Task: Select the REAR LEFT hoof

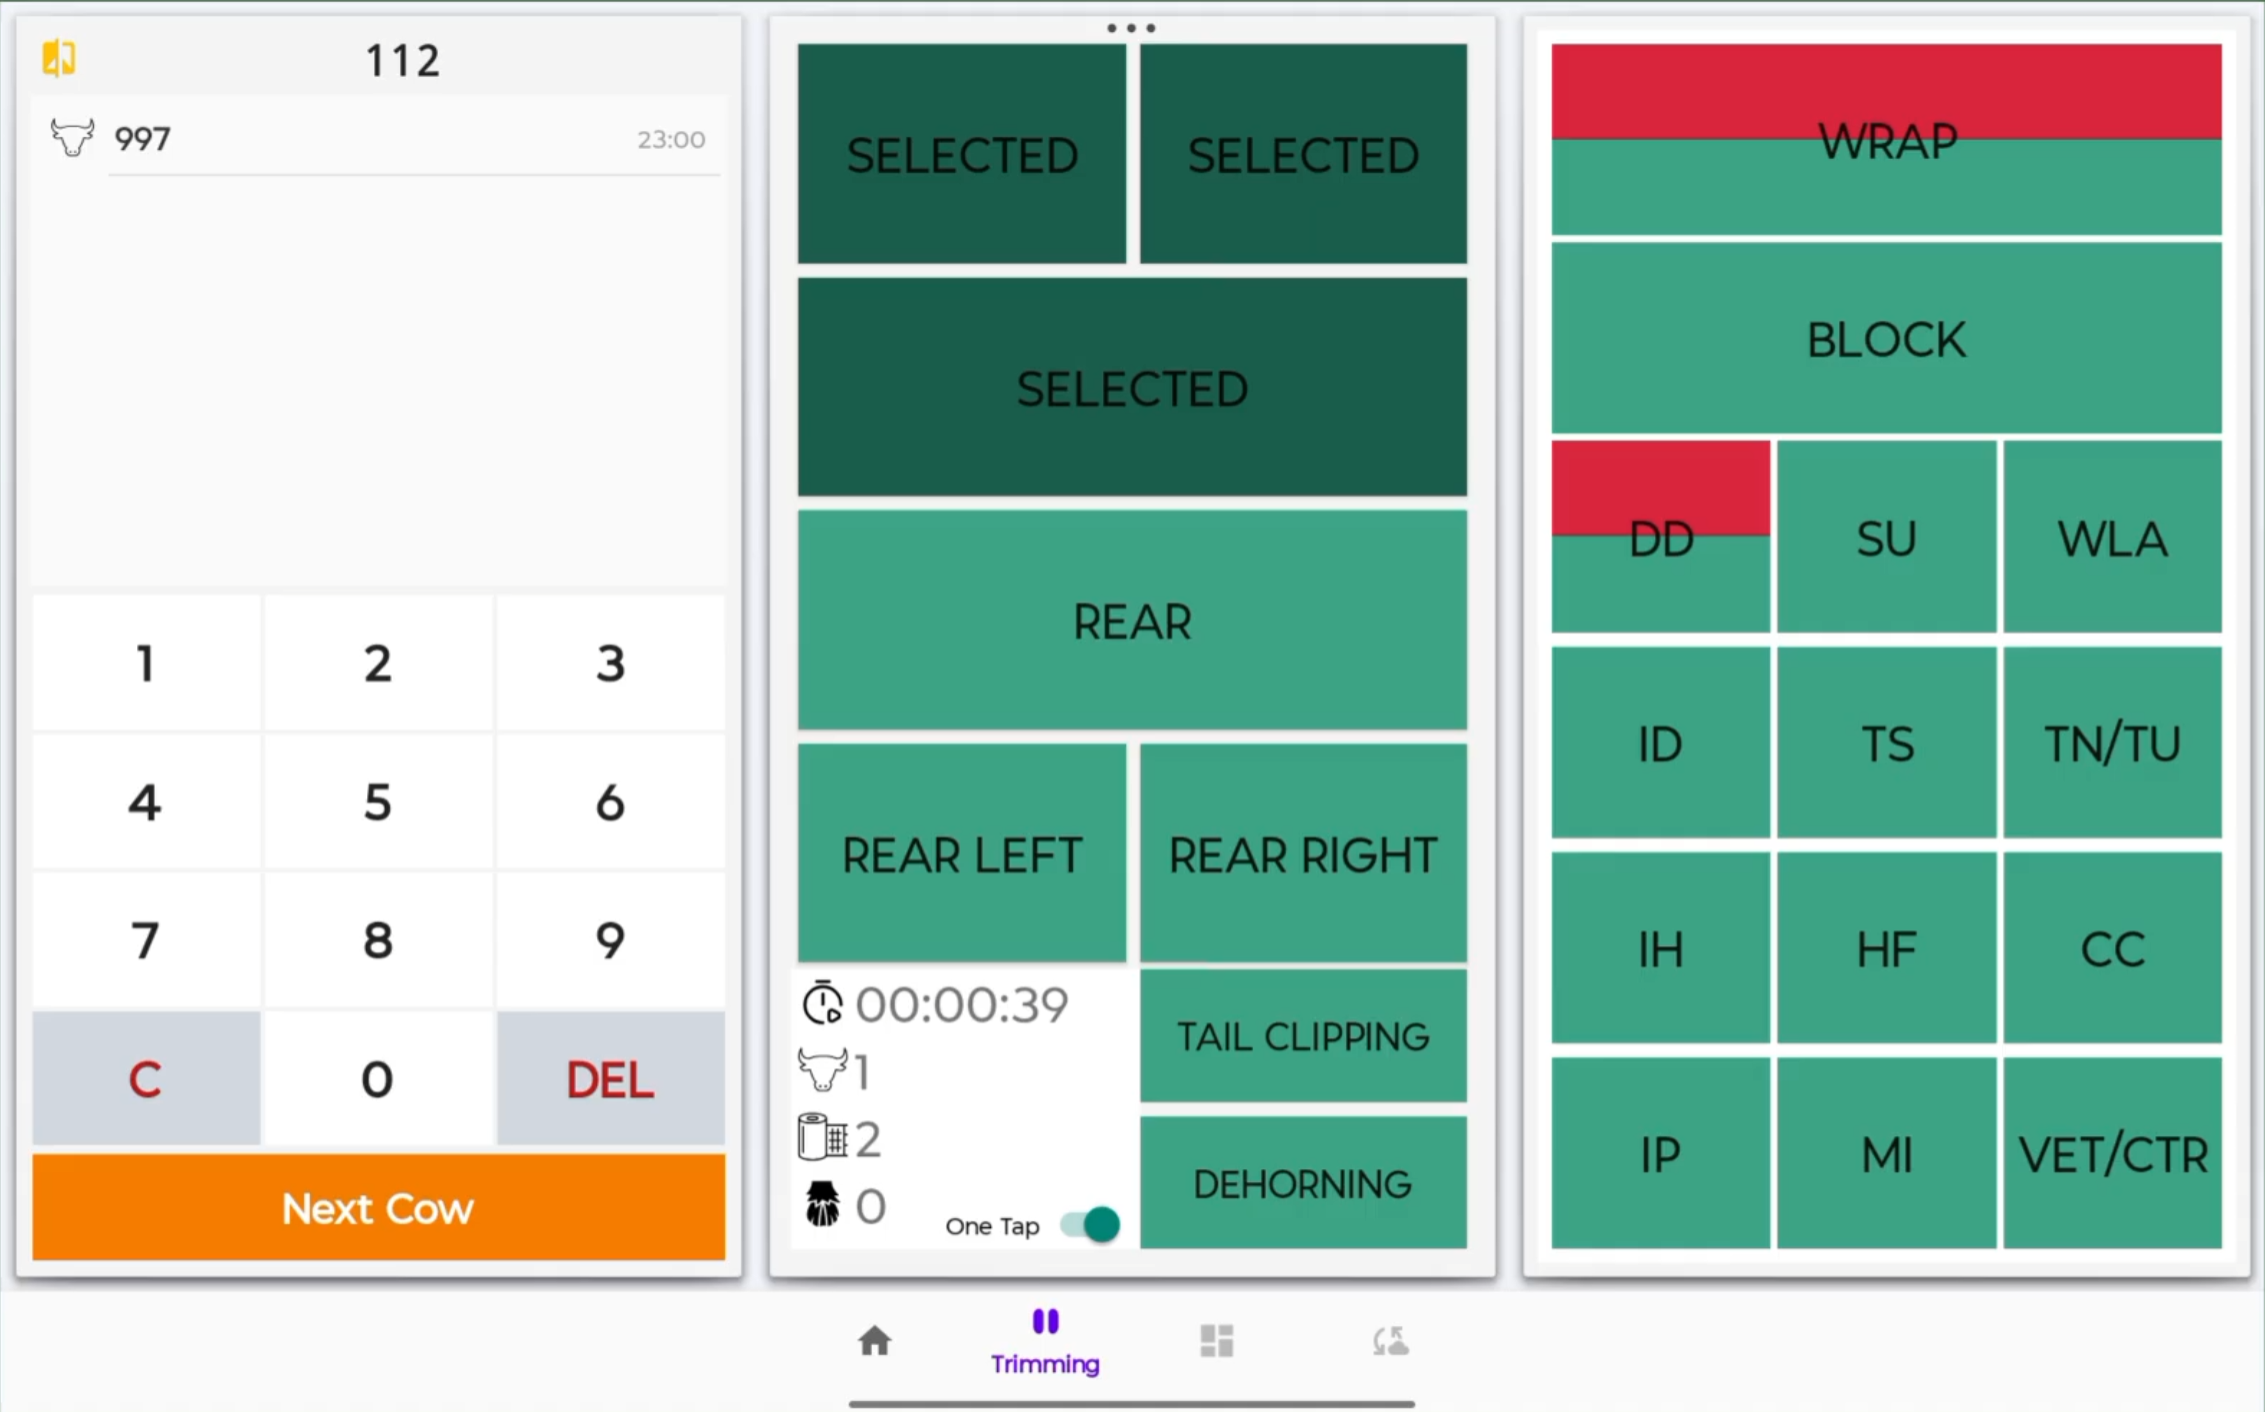Action: point(961,854)
